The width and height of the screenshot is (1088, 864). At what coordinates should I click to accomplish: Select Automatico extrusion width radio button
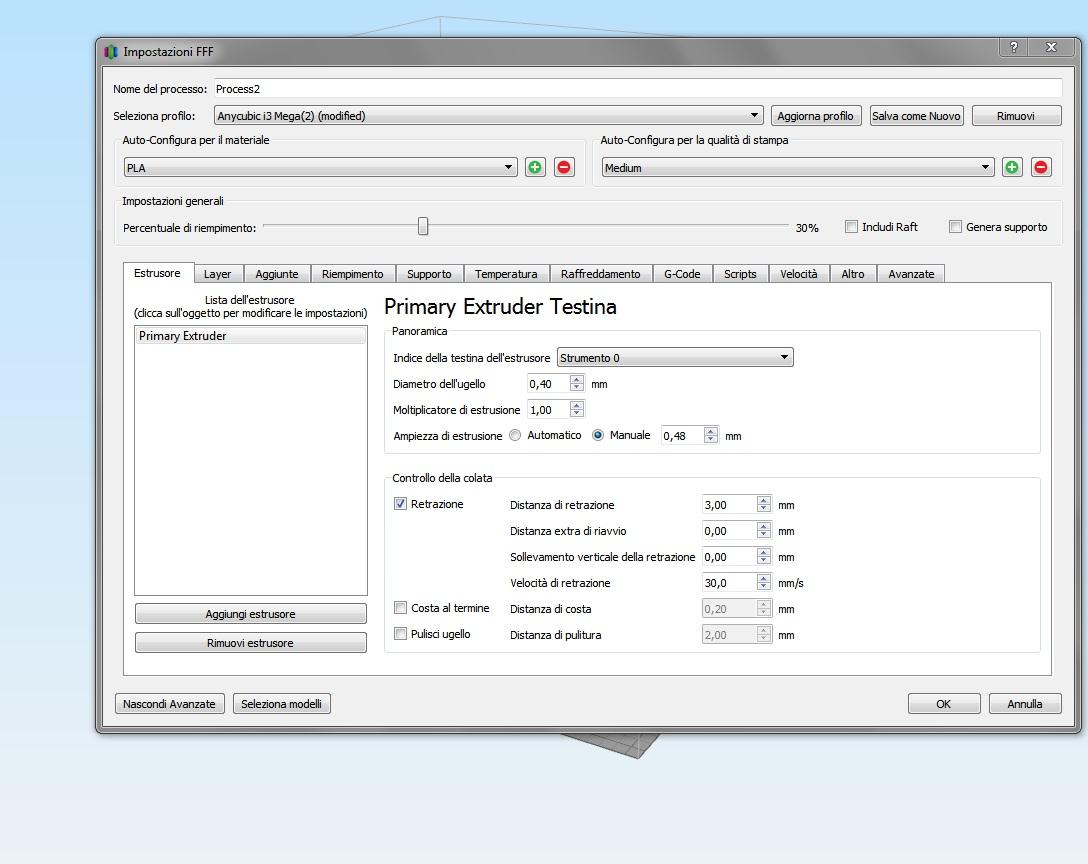(516, 435)
